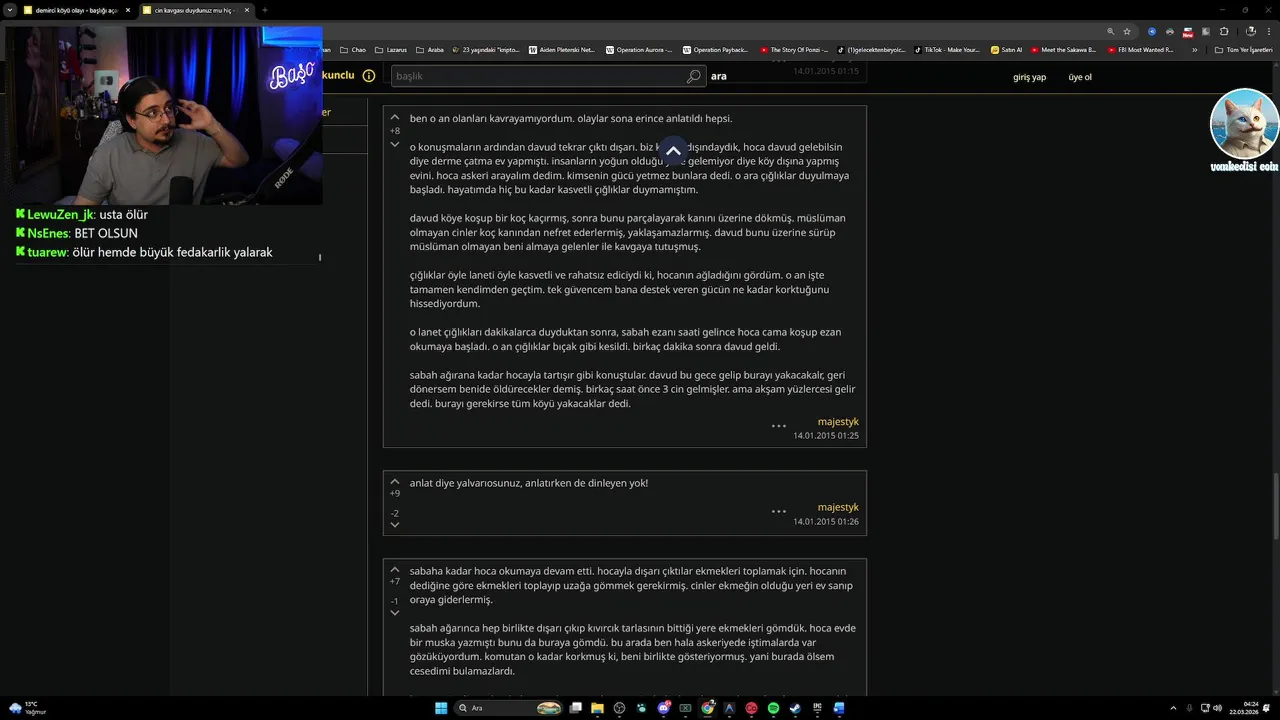This screenshot has width=1280, height=720.
Task: Expand the hidden bookmarks overflow chevron
Action: pos(1194,50)
